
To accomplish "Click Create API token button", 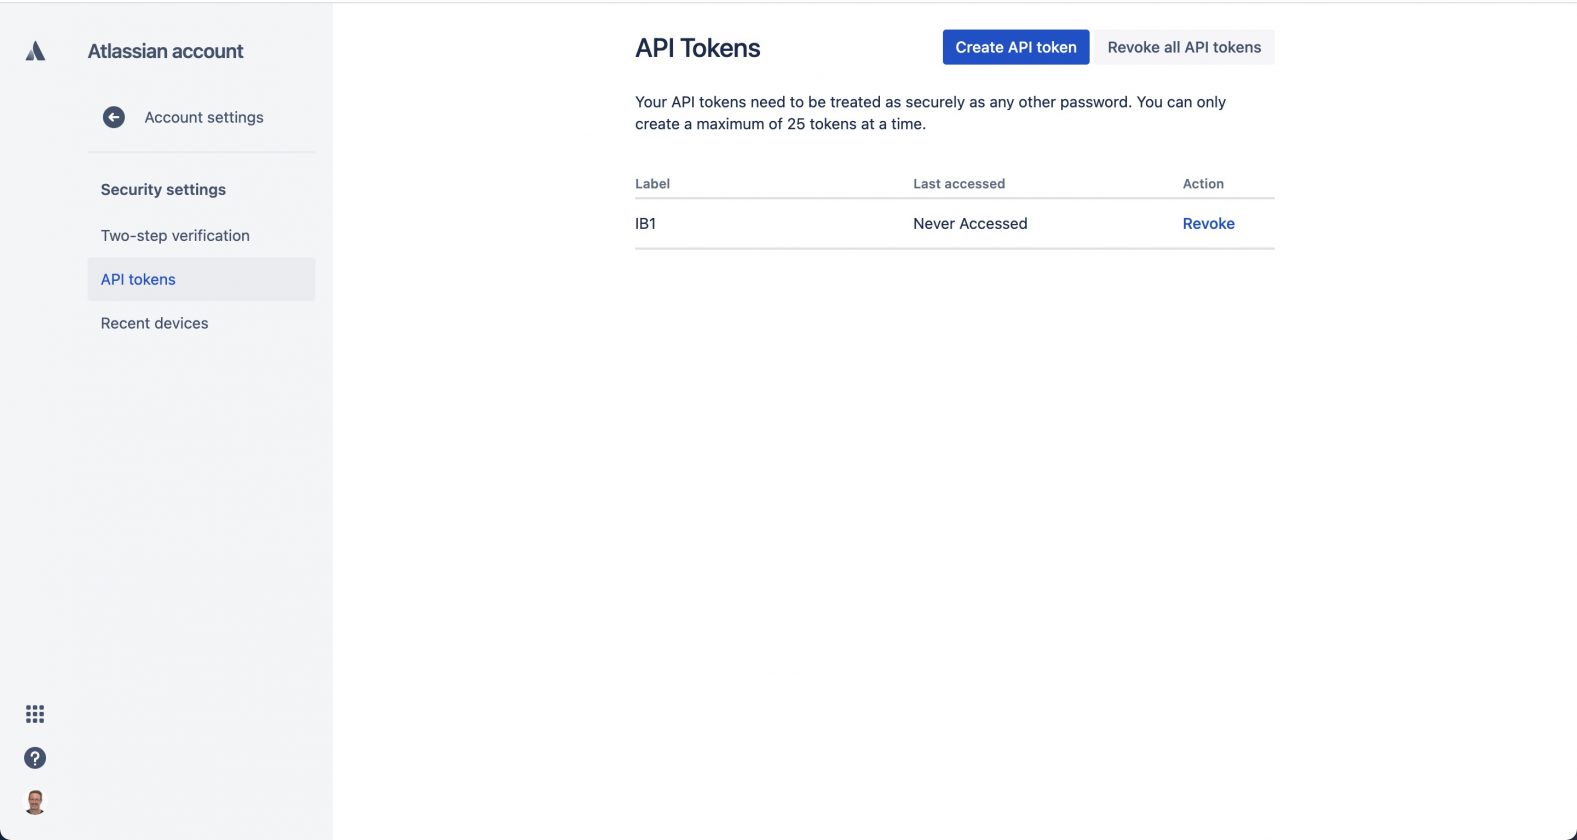I will tap(1016, 47).
